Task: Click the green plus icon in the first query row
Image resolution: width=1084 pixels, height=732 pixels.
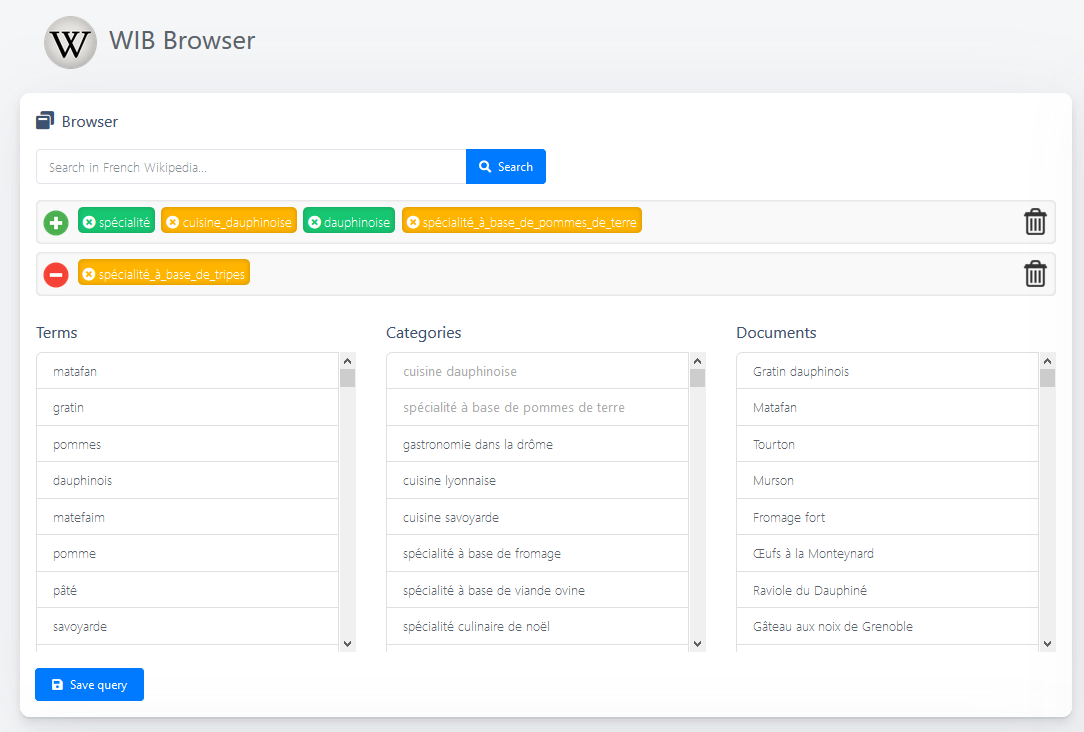Action: [56, 222]
